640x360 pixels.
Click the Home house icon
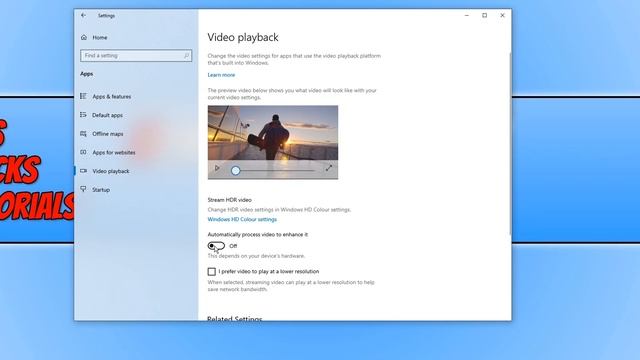[x=84, y=37]
